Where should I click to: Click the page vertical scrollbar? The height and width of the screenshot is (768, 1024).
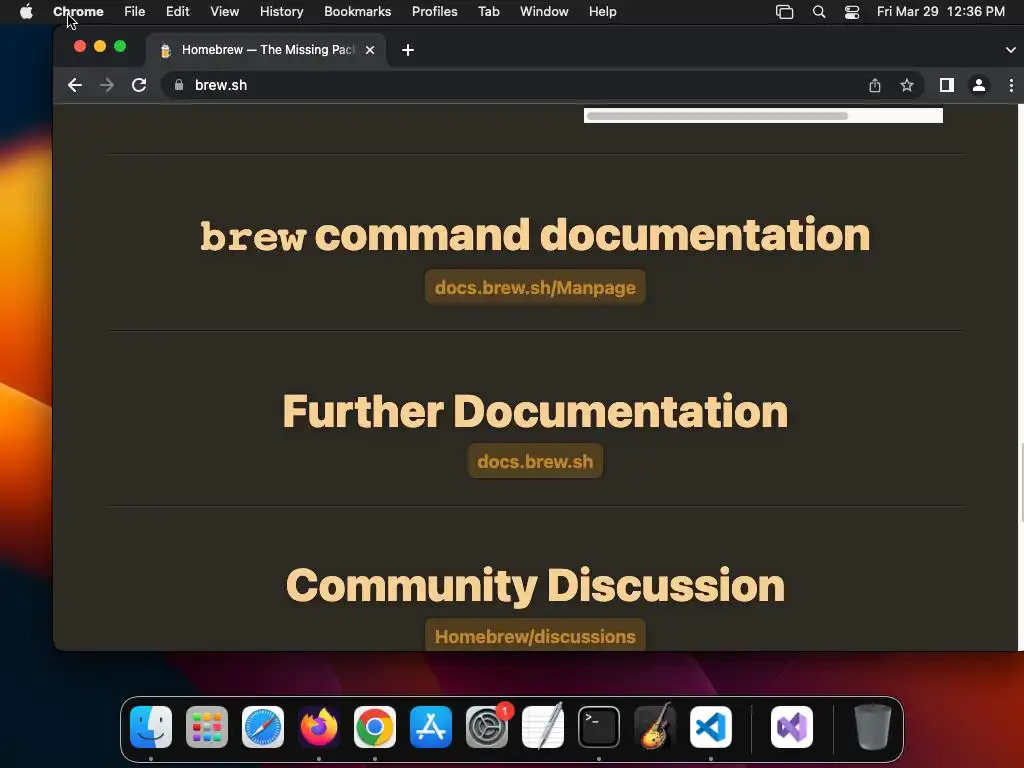1021,482
